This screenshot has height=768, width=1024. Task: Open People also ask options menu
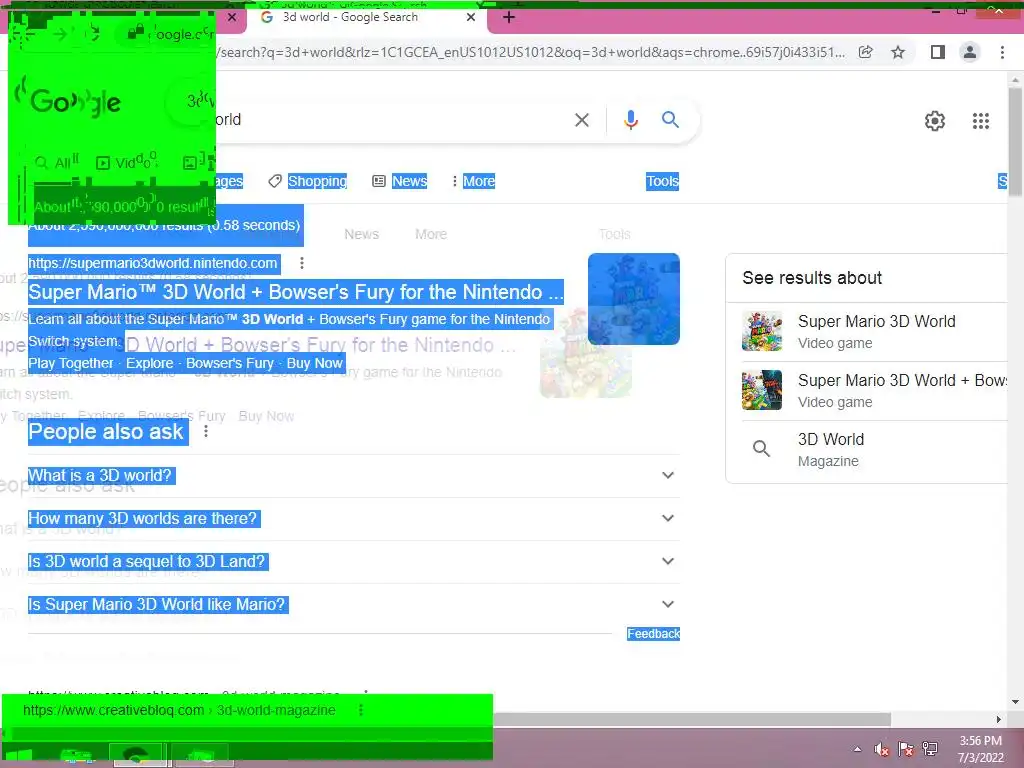[206, 432]
